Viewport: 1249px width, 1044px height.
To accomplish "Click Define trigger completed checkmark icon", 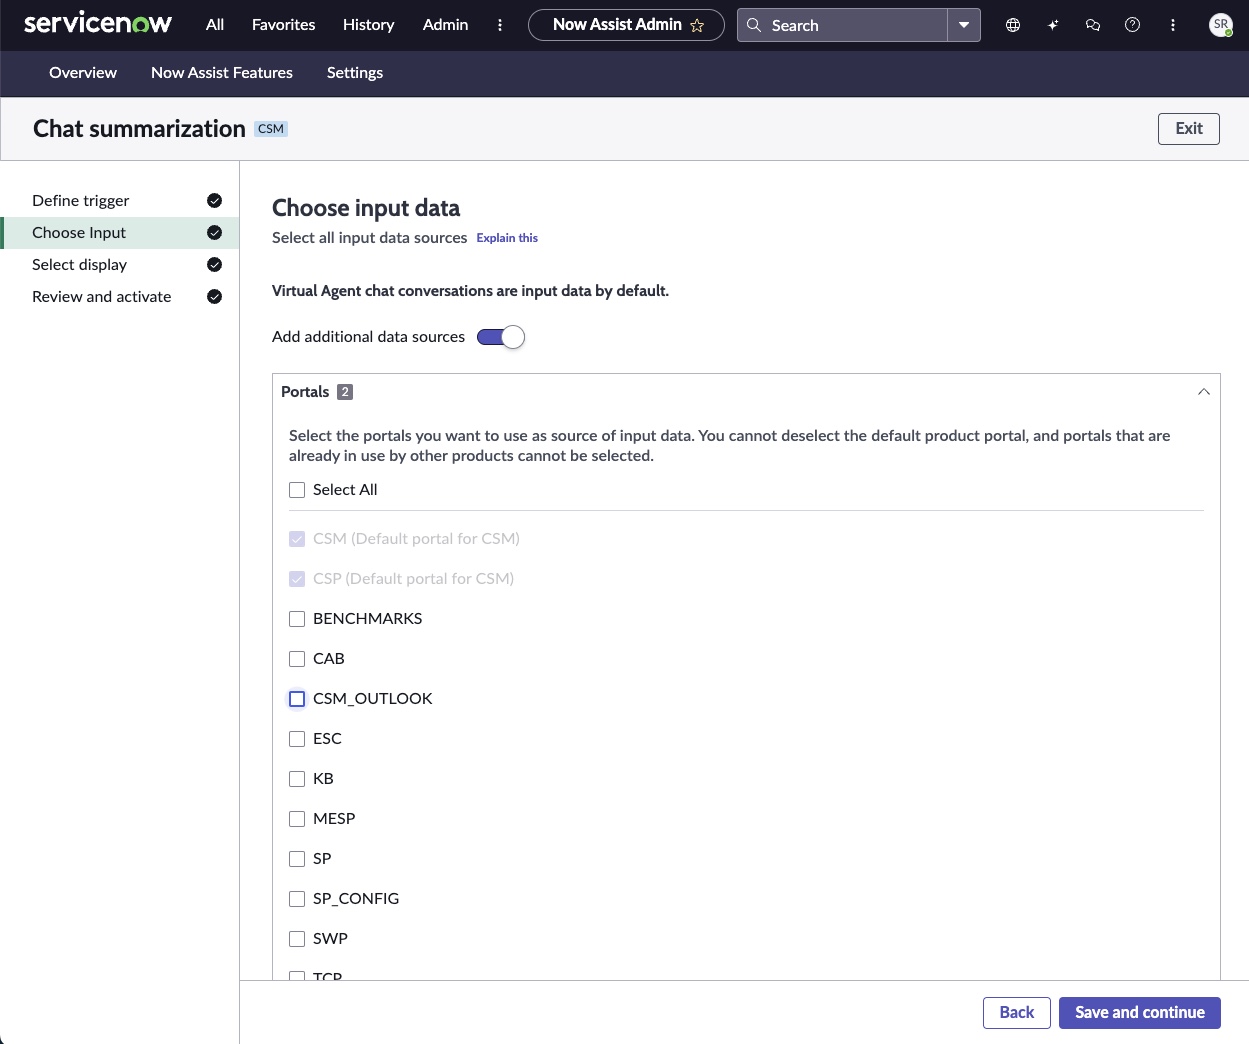I will coord(214,201).
